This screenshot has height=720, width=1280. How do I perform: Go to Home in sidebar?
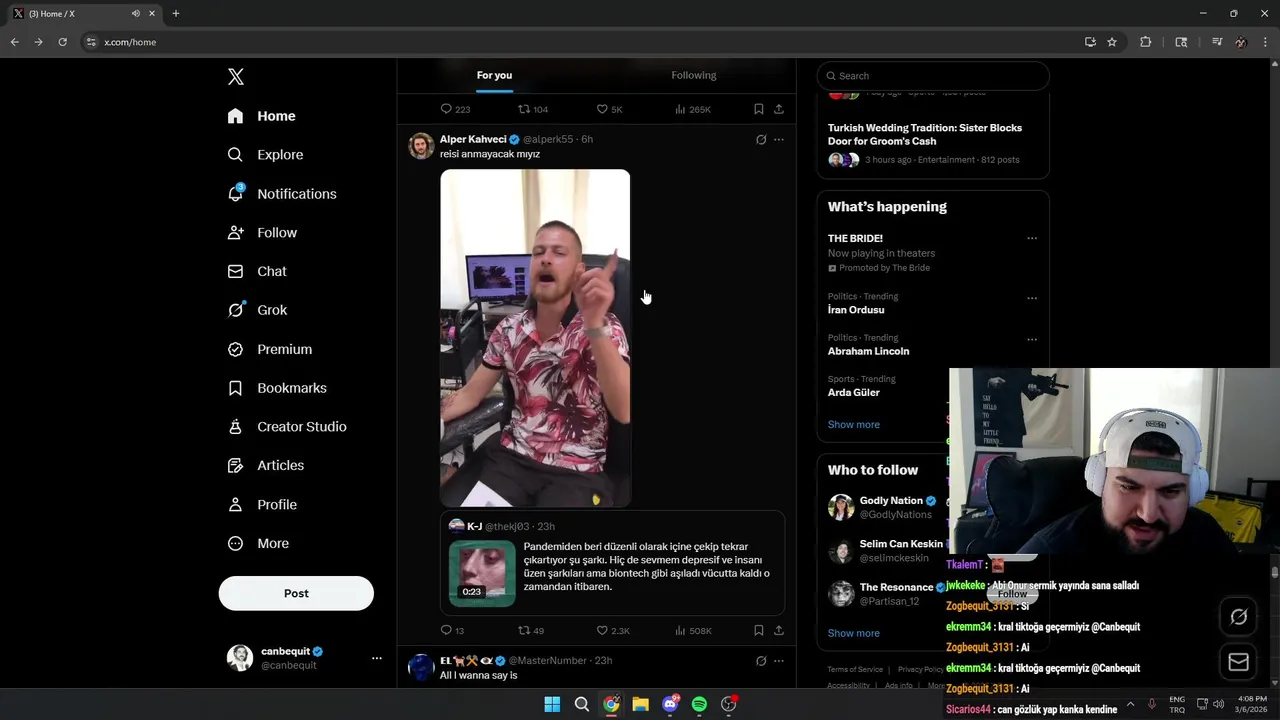(x=261, y=116)
